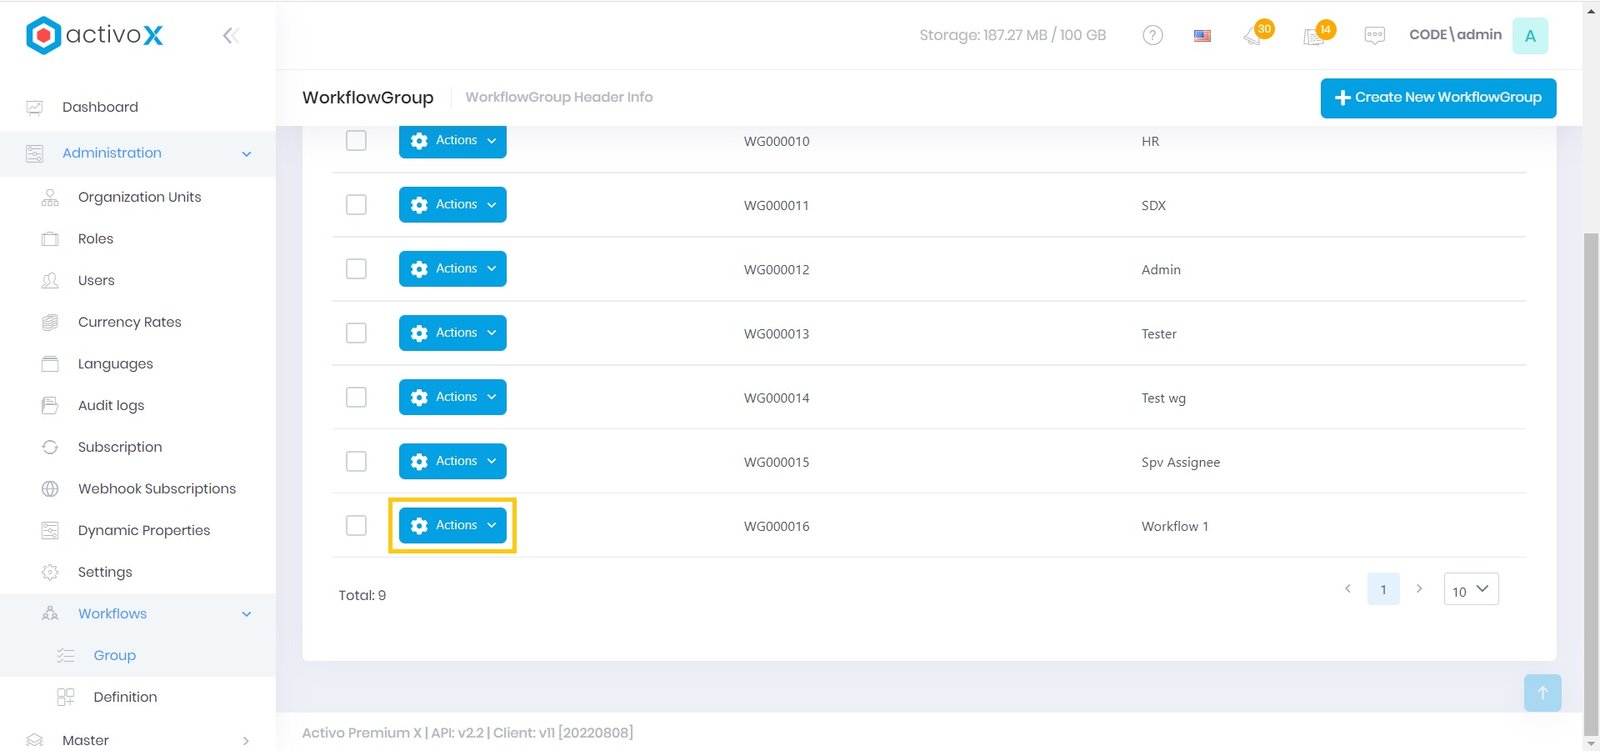Click the Organization Units icon
Screen dimensions: 1600x751
pos(50,197)
